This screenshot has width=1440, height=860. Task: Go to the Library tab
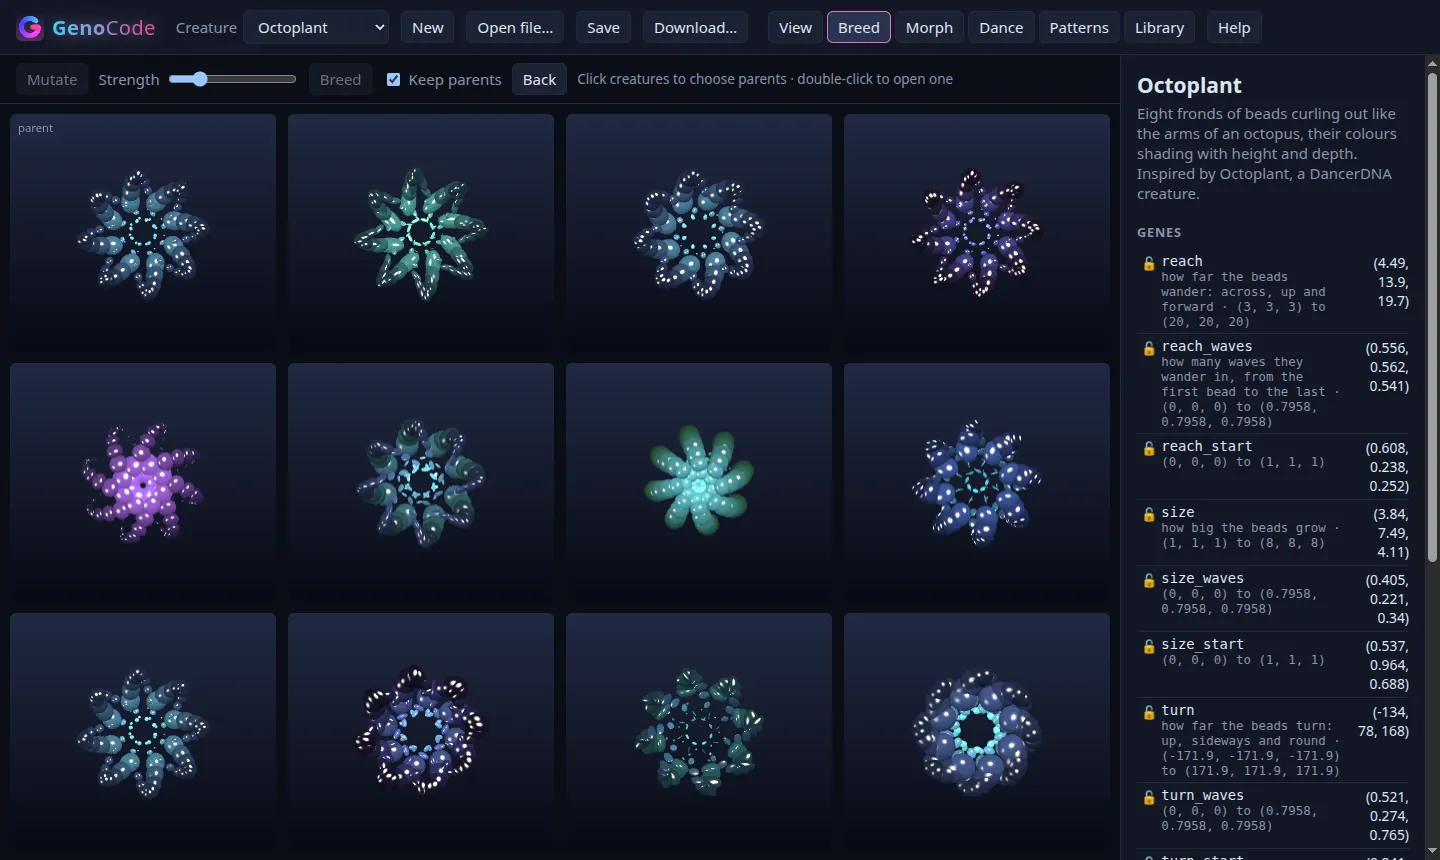click(1159, 28)
